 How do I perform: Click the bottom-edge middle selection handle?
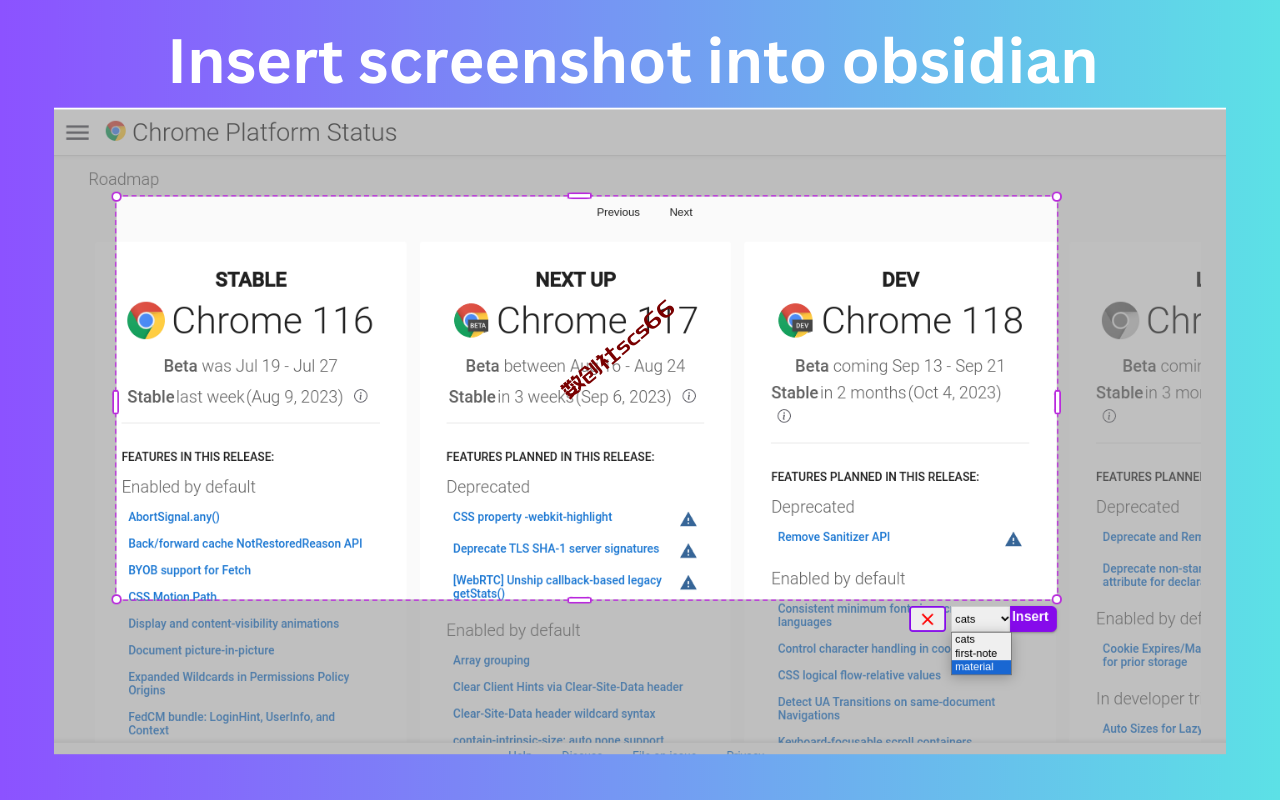(x=580, y=600)
